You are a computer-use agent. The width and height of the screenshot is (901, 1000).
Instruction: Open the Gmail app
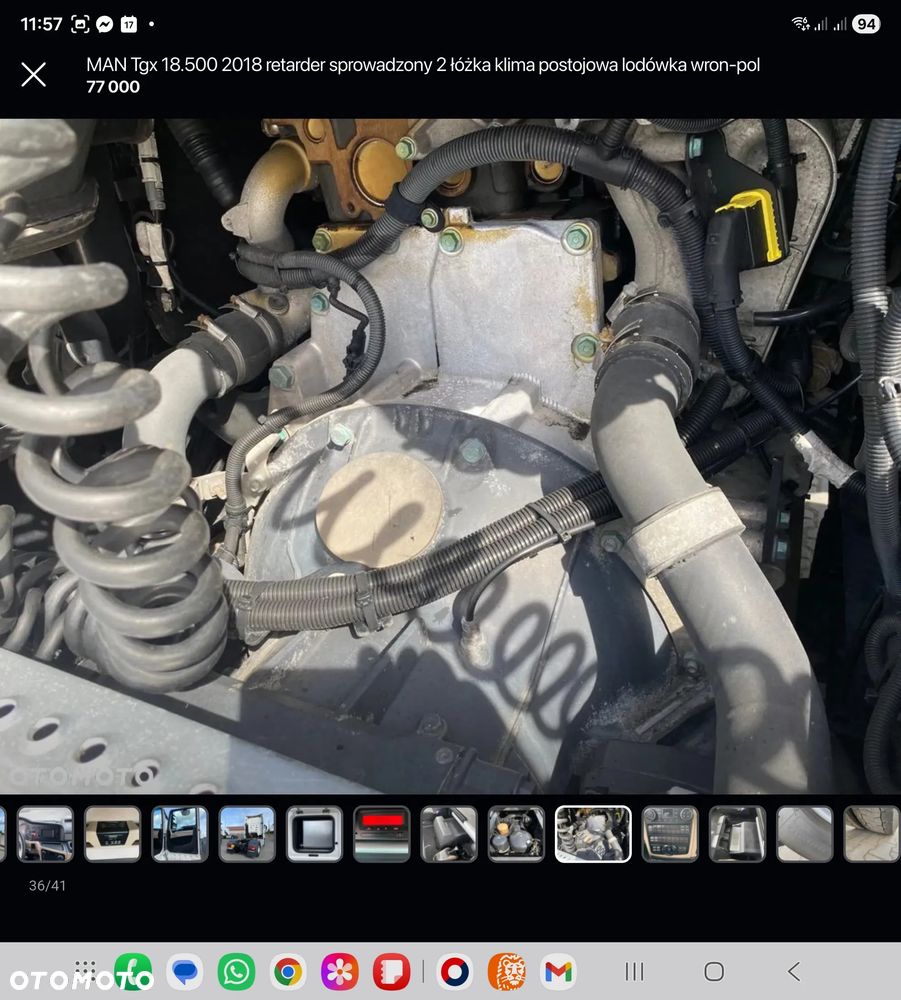(558, 971)
